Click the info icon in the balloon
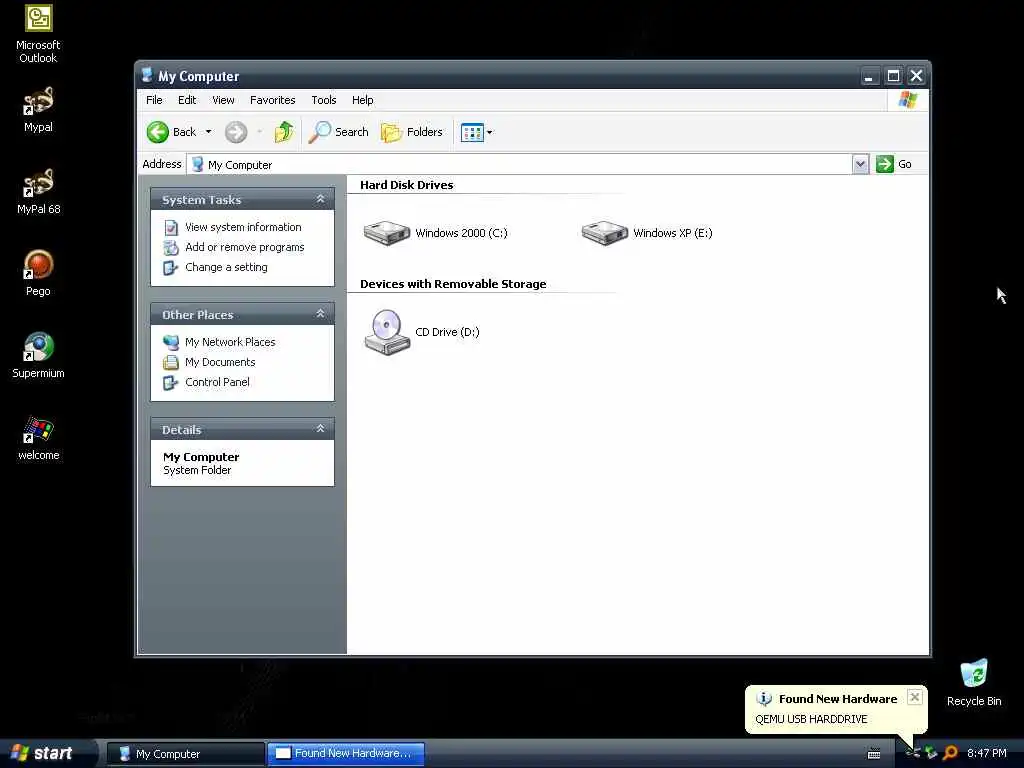 (763, 699)
